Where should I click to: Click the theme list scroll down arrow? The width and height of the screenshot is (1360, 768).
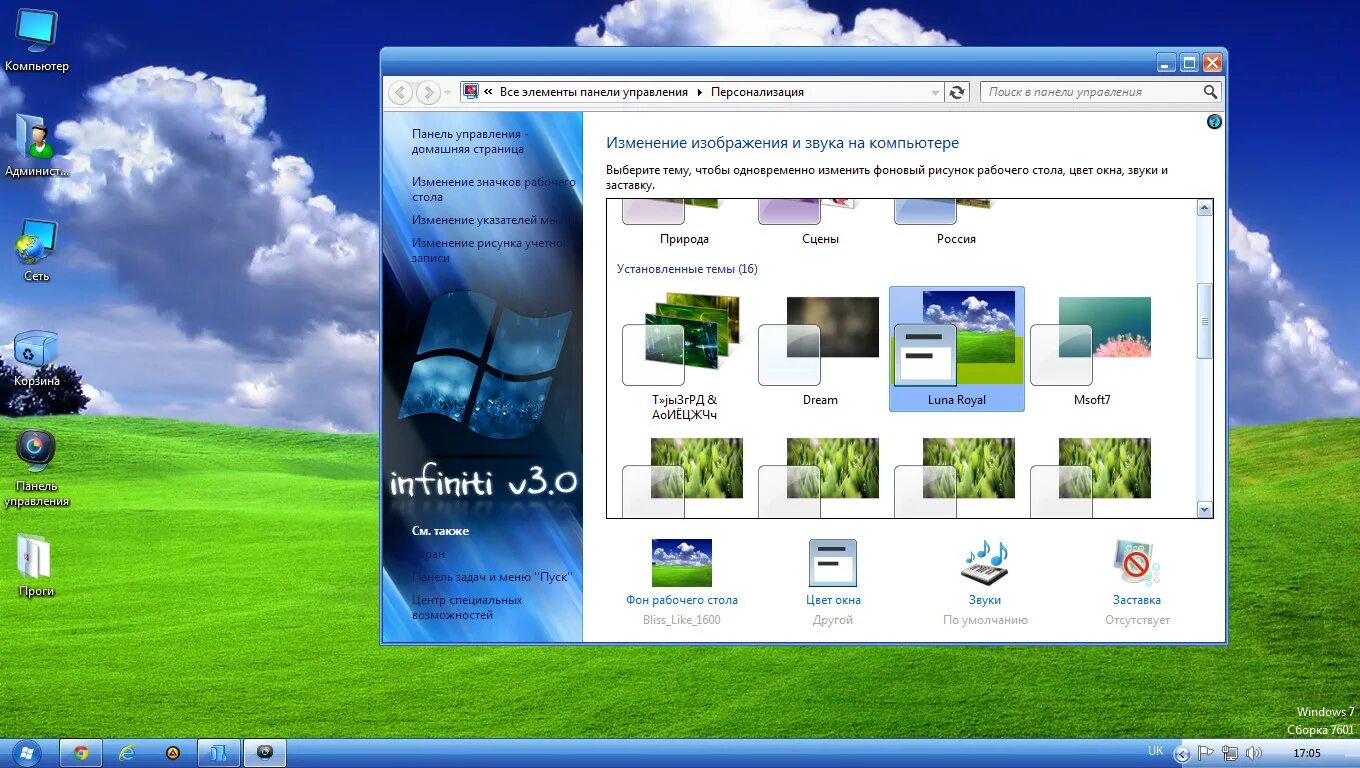(x=1204, y=510)
